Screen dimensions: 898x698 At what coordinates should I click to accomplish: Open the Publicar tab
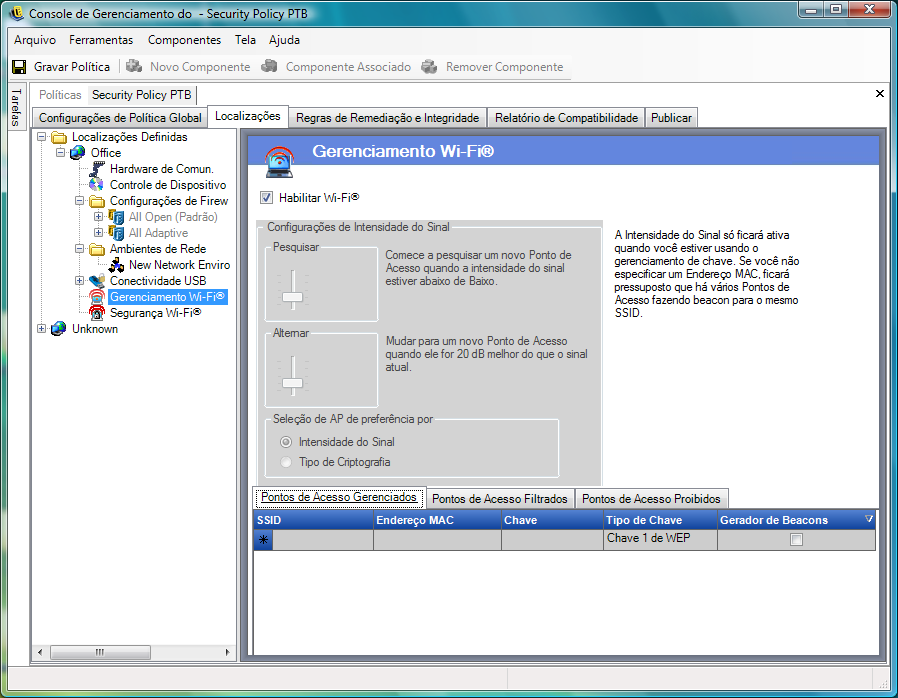pos(671,118)
